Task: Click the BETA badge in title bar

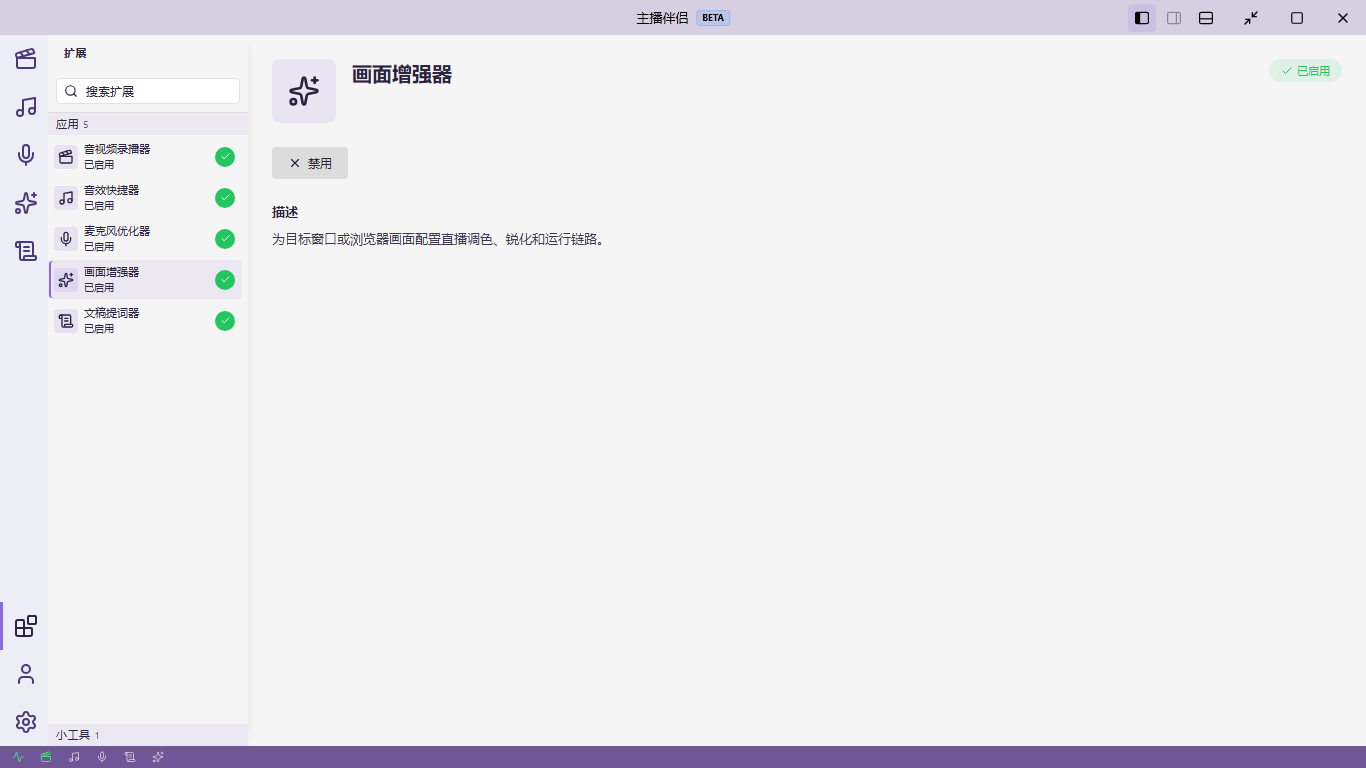Action: (713, 18)
